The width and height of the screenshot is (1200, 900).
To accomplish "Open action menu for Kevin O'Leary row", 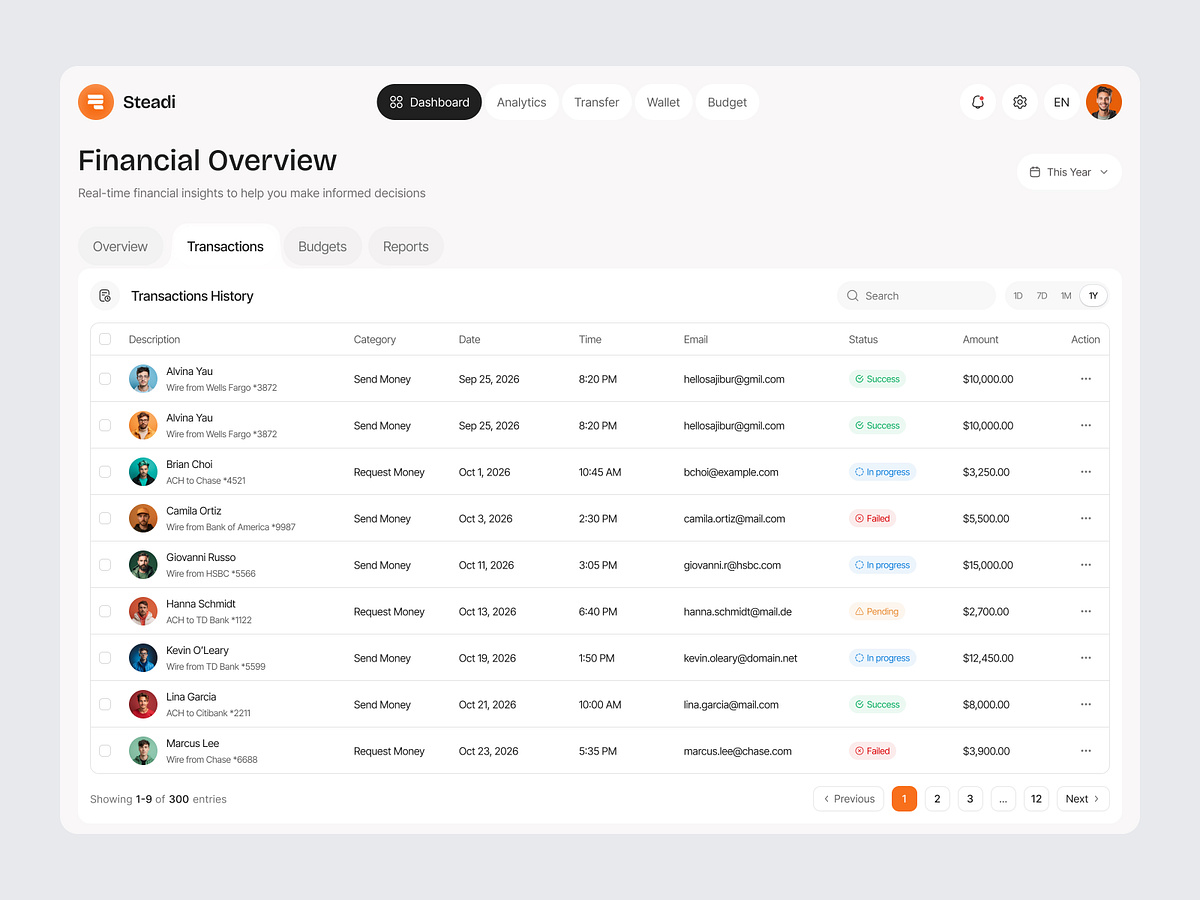I will coord(1086,658).
